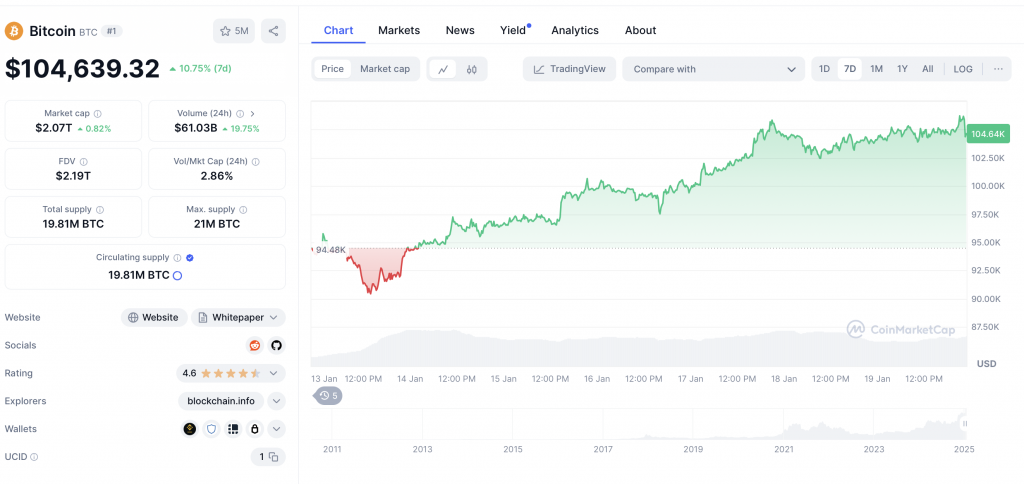
Task: Select the line chart icon
Action: 443,69
